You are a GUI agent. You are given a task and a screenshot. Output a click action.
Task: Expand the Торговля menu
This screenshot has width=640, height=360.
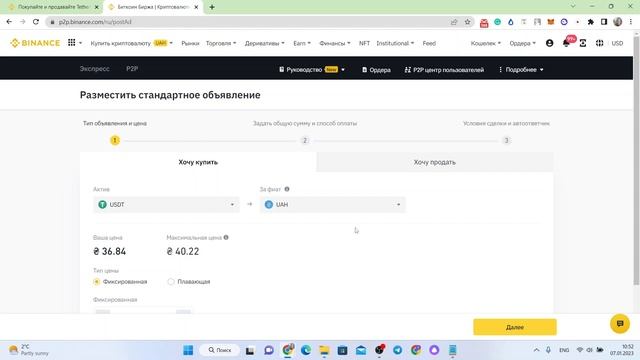tap(221, 43)
